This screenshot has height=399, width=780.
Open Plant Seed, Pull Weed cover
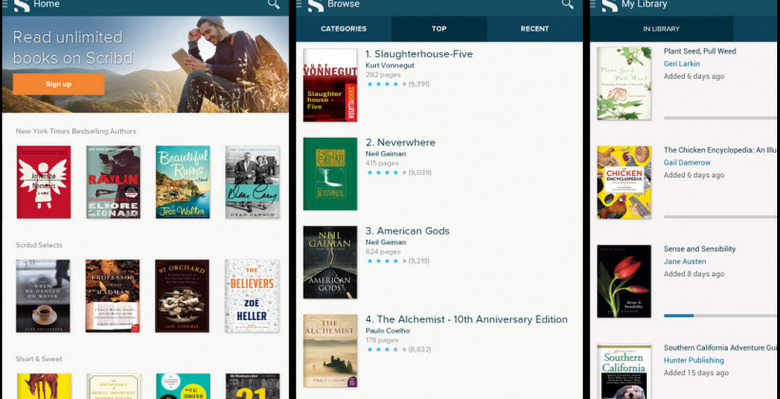point(624,83)
